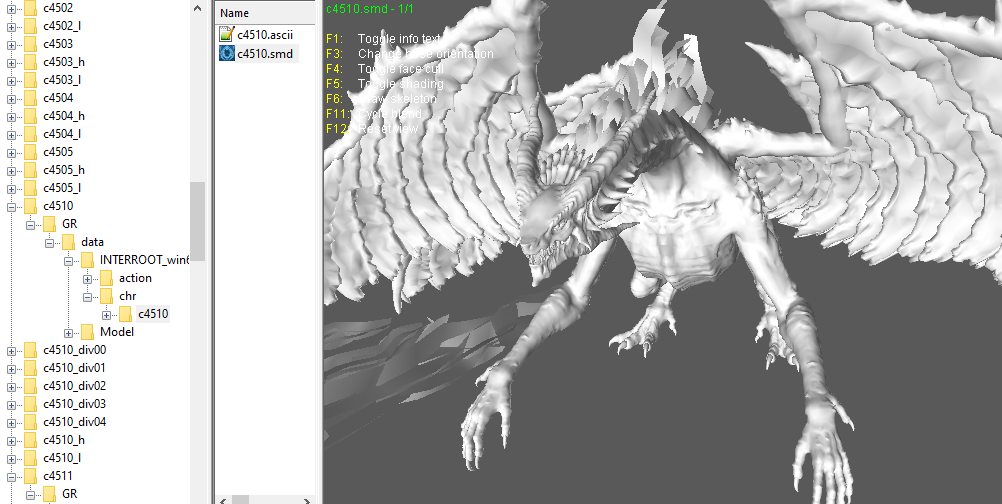
Task: Click the green c4510.smd - 1/1 title text
Action: pos(370,9)
